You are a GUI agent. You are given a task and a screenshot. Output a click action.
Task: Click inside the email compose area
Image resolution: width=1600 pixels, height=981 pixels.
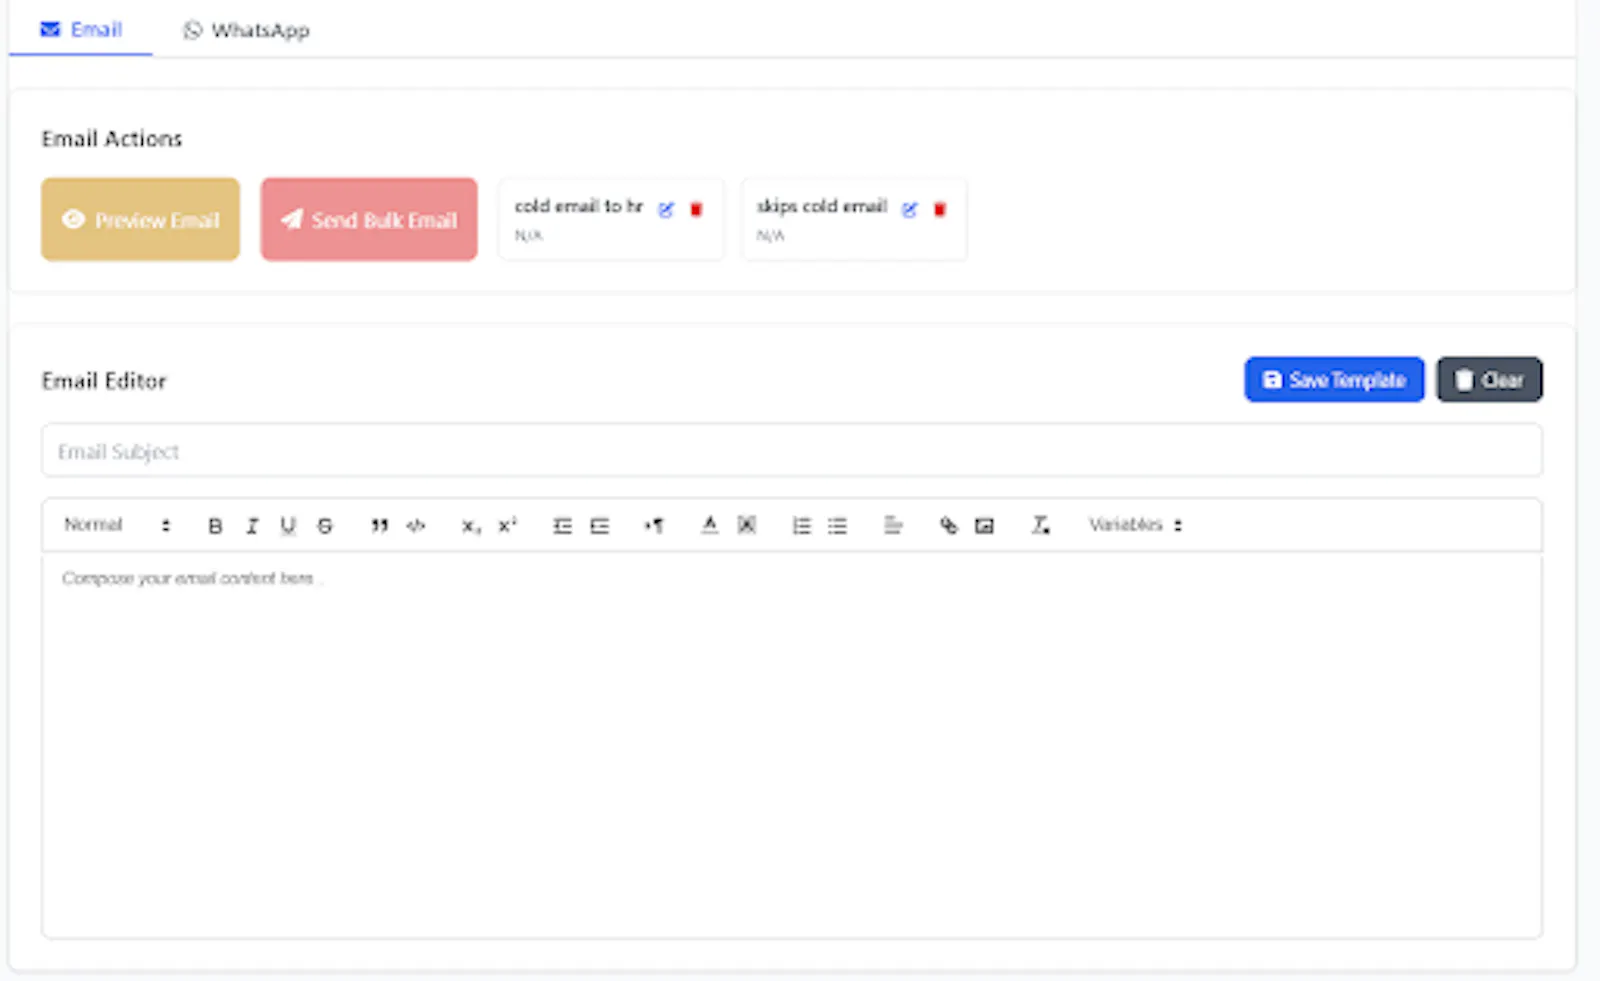tap(791, 745)
